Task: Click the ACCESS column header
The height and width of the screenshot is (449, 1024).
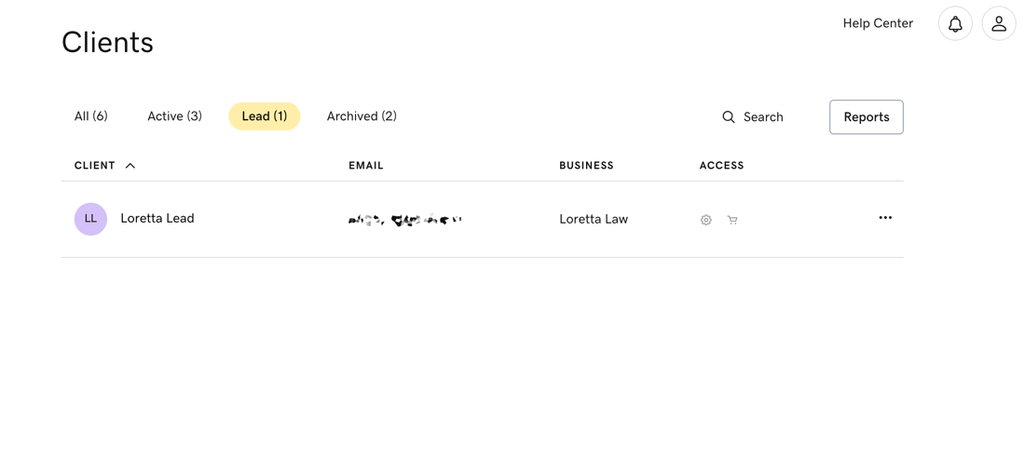Action: click(x=721, y=166)
